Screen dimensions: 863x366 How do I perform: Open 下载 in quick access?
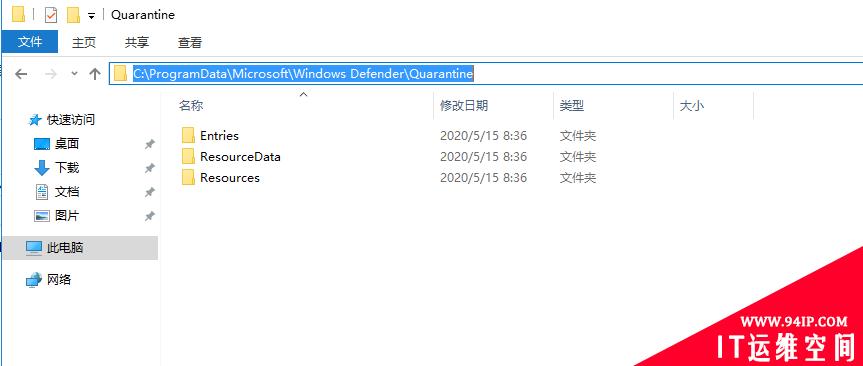tap(67, 167)
